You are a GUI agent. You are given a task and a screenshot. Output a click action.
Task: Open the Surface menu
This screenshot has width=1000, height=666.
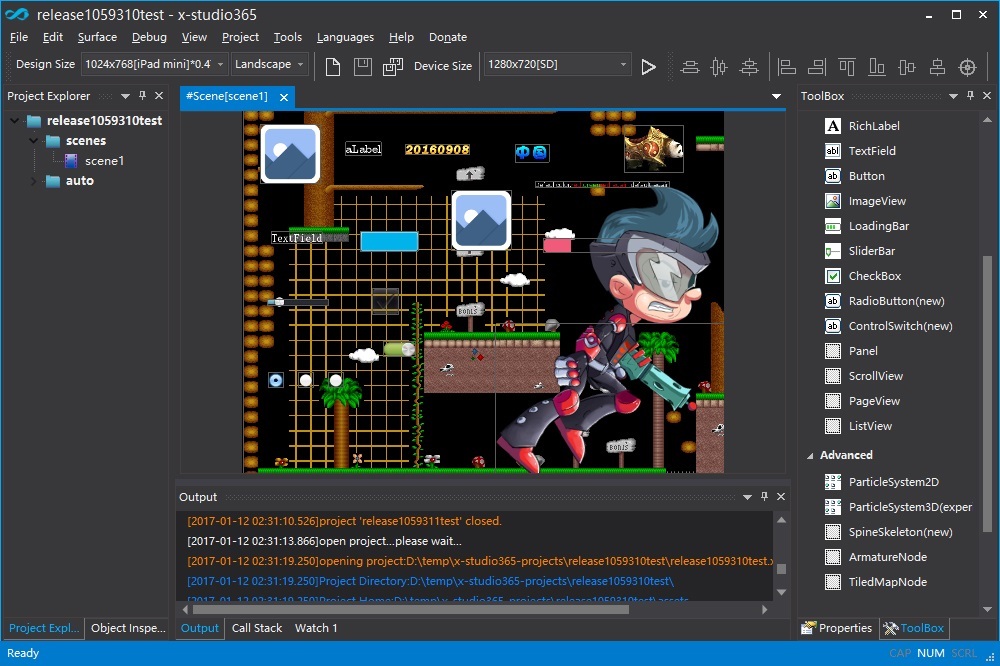tap(97, 37)
